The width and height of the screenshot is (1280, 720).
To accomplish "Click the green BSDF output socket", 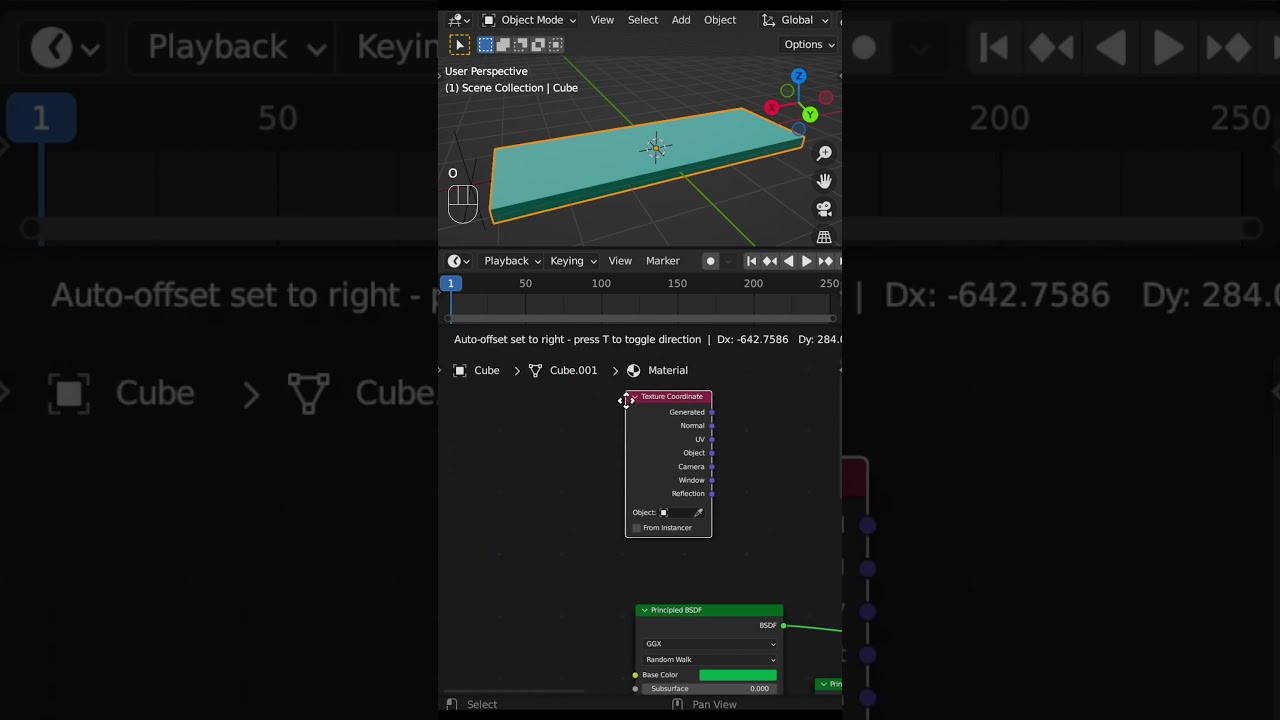I will tap(783, 626).
